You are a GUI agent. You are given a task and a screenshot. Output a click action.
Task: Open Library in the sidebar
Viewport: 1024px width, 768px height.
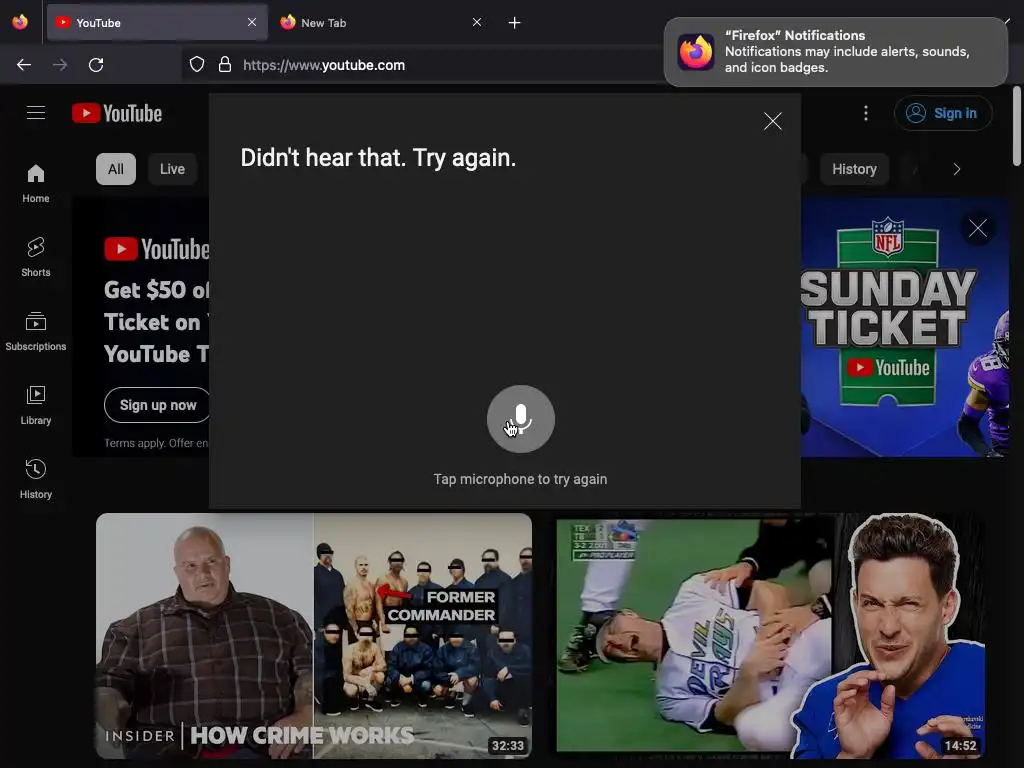pyautogui.click(x=36, y=406)
